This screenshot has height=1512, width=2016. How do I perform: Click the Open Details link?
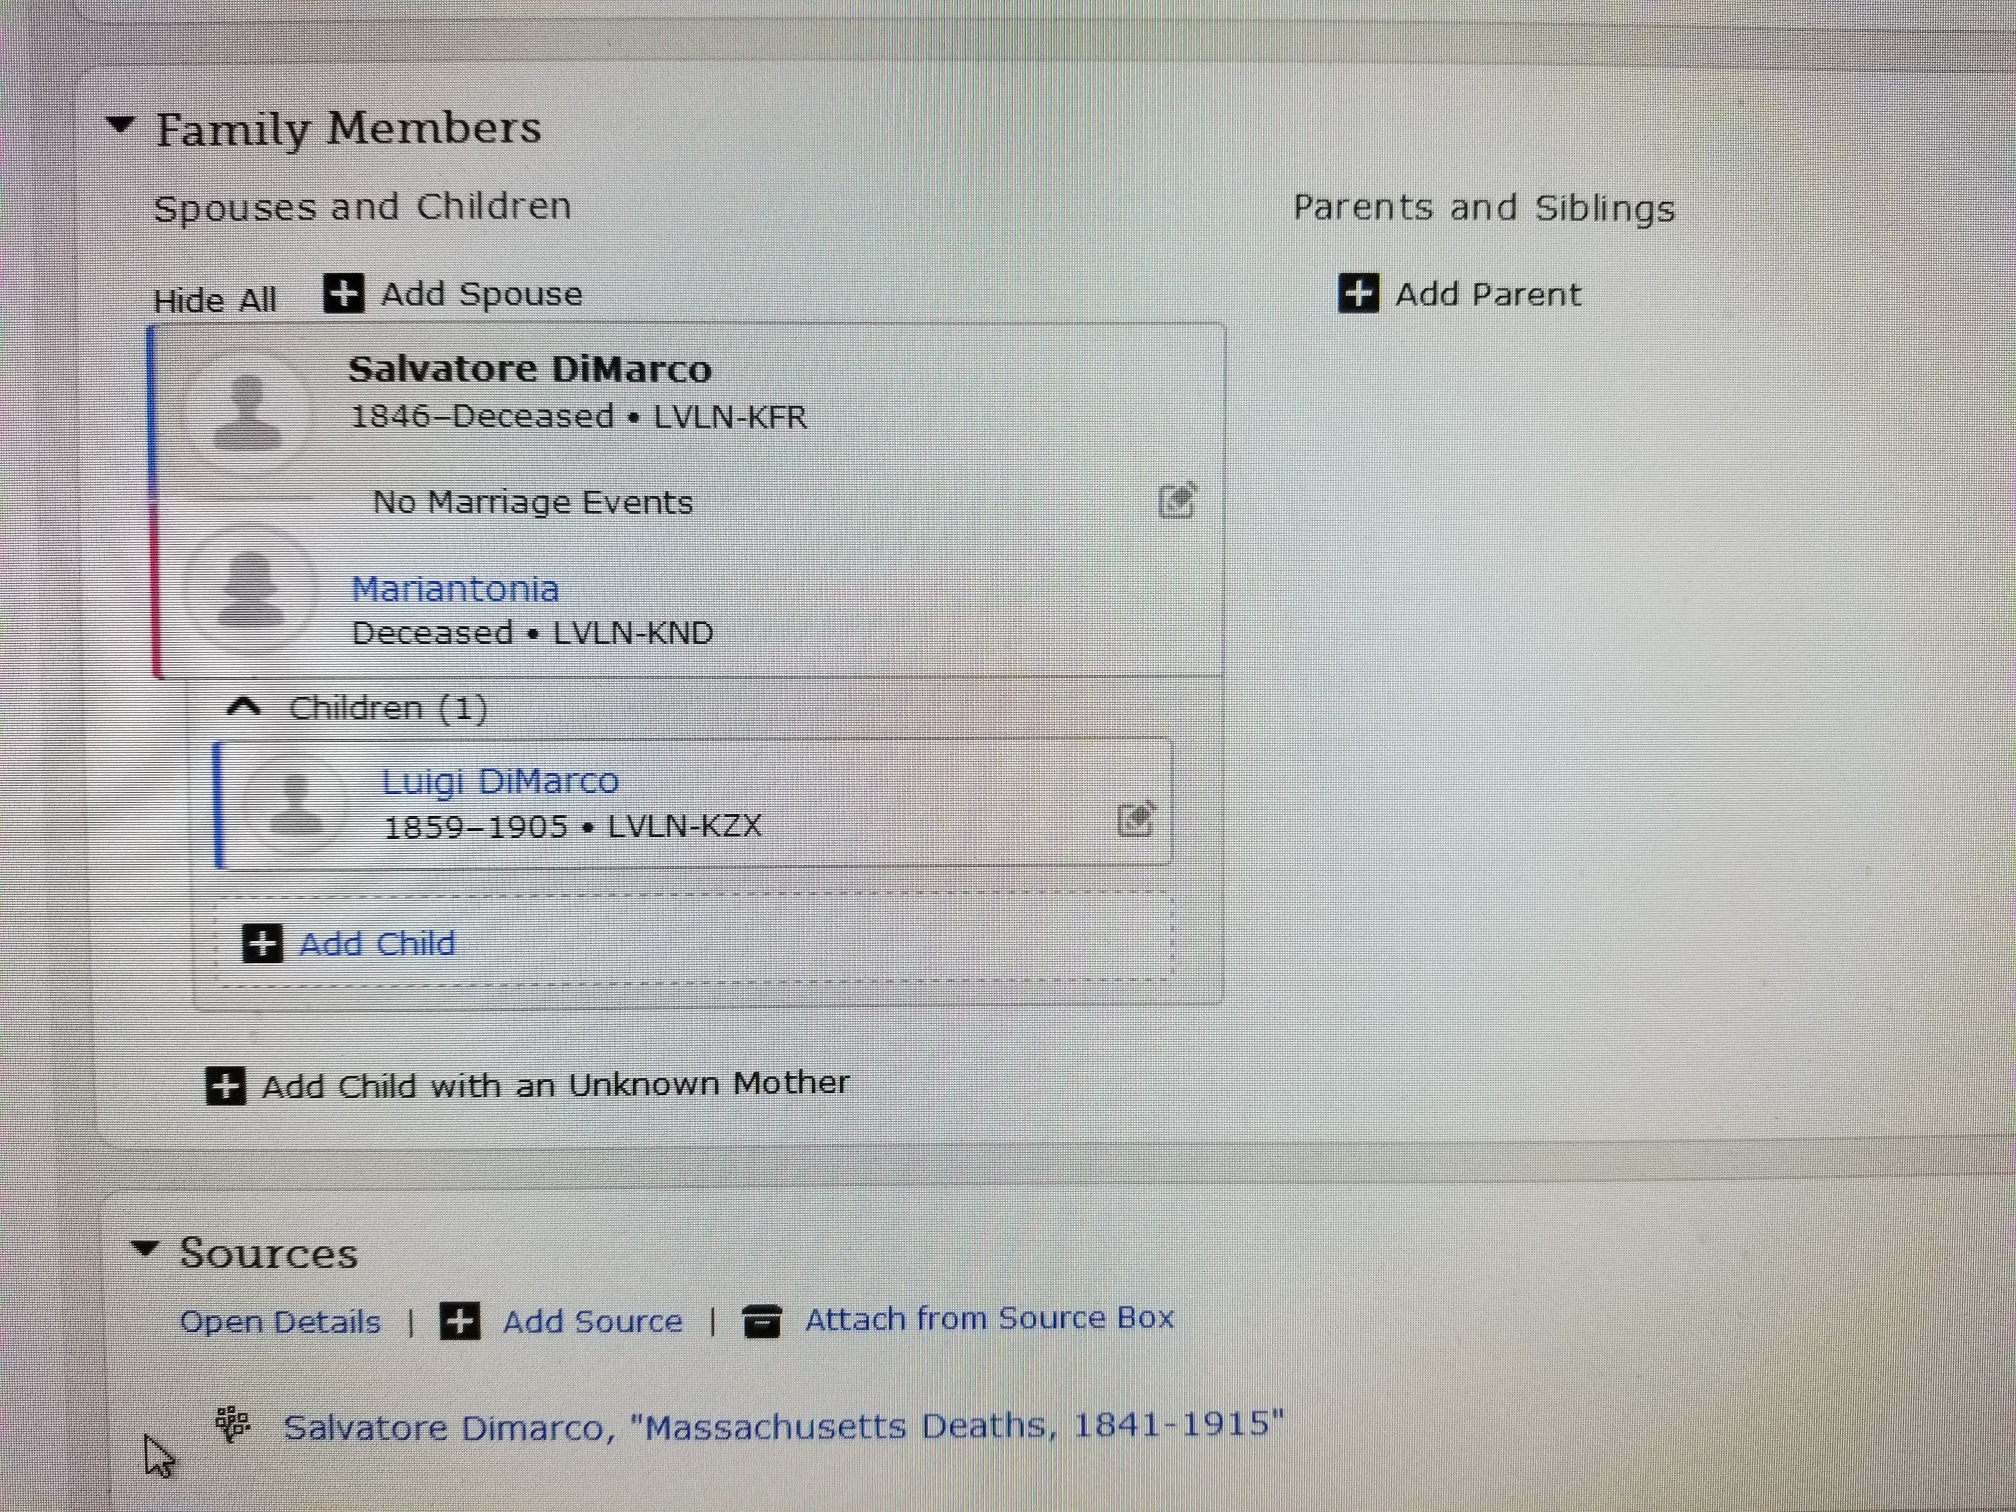tap(280, 1322)
